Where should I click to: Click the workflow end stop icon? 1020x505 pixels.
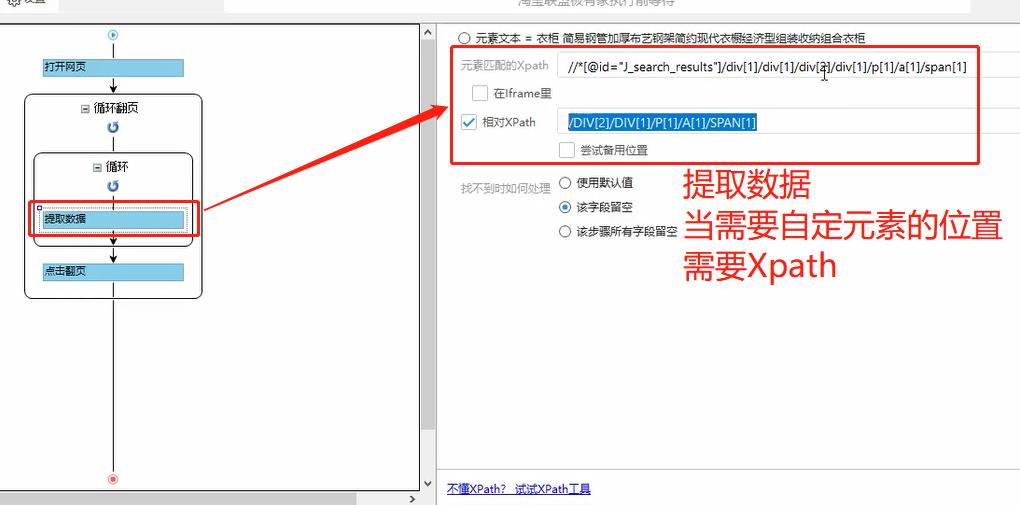click(113, 479)
